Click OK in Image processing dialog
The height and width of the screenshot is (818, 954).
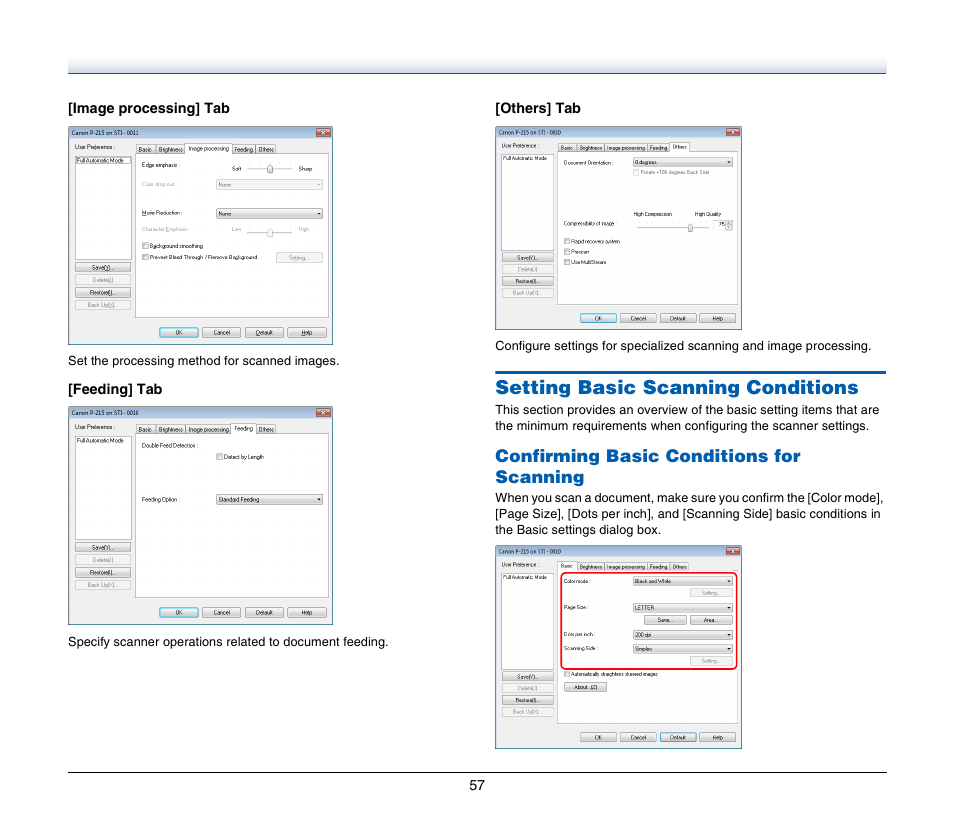point(179,333)
